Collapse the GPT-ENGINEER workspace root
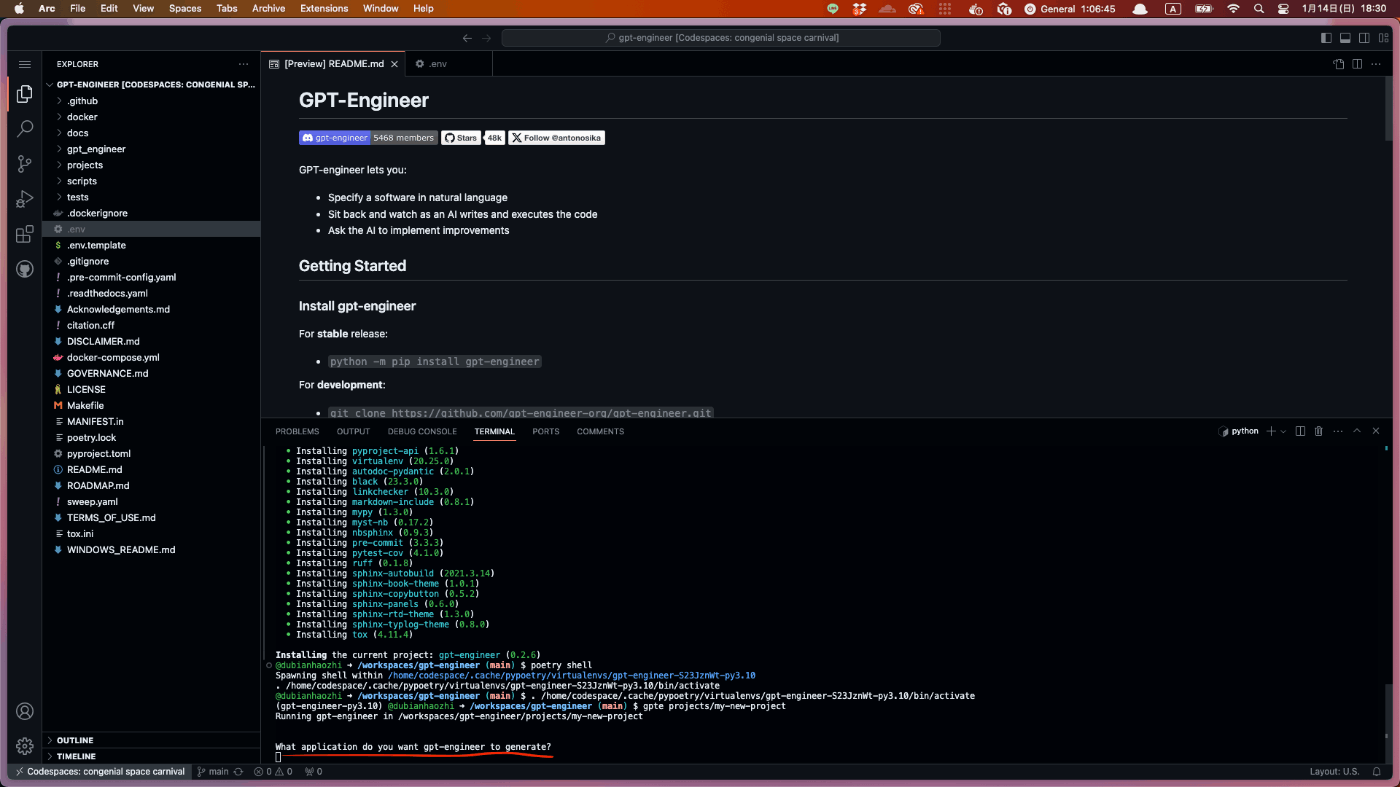 coord(151,85)
